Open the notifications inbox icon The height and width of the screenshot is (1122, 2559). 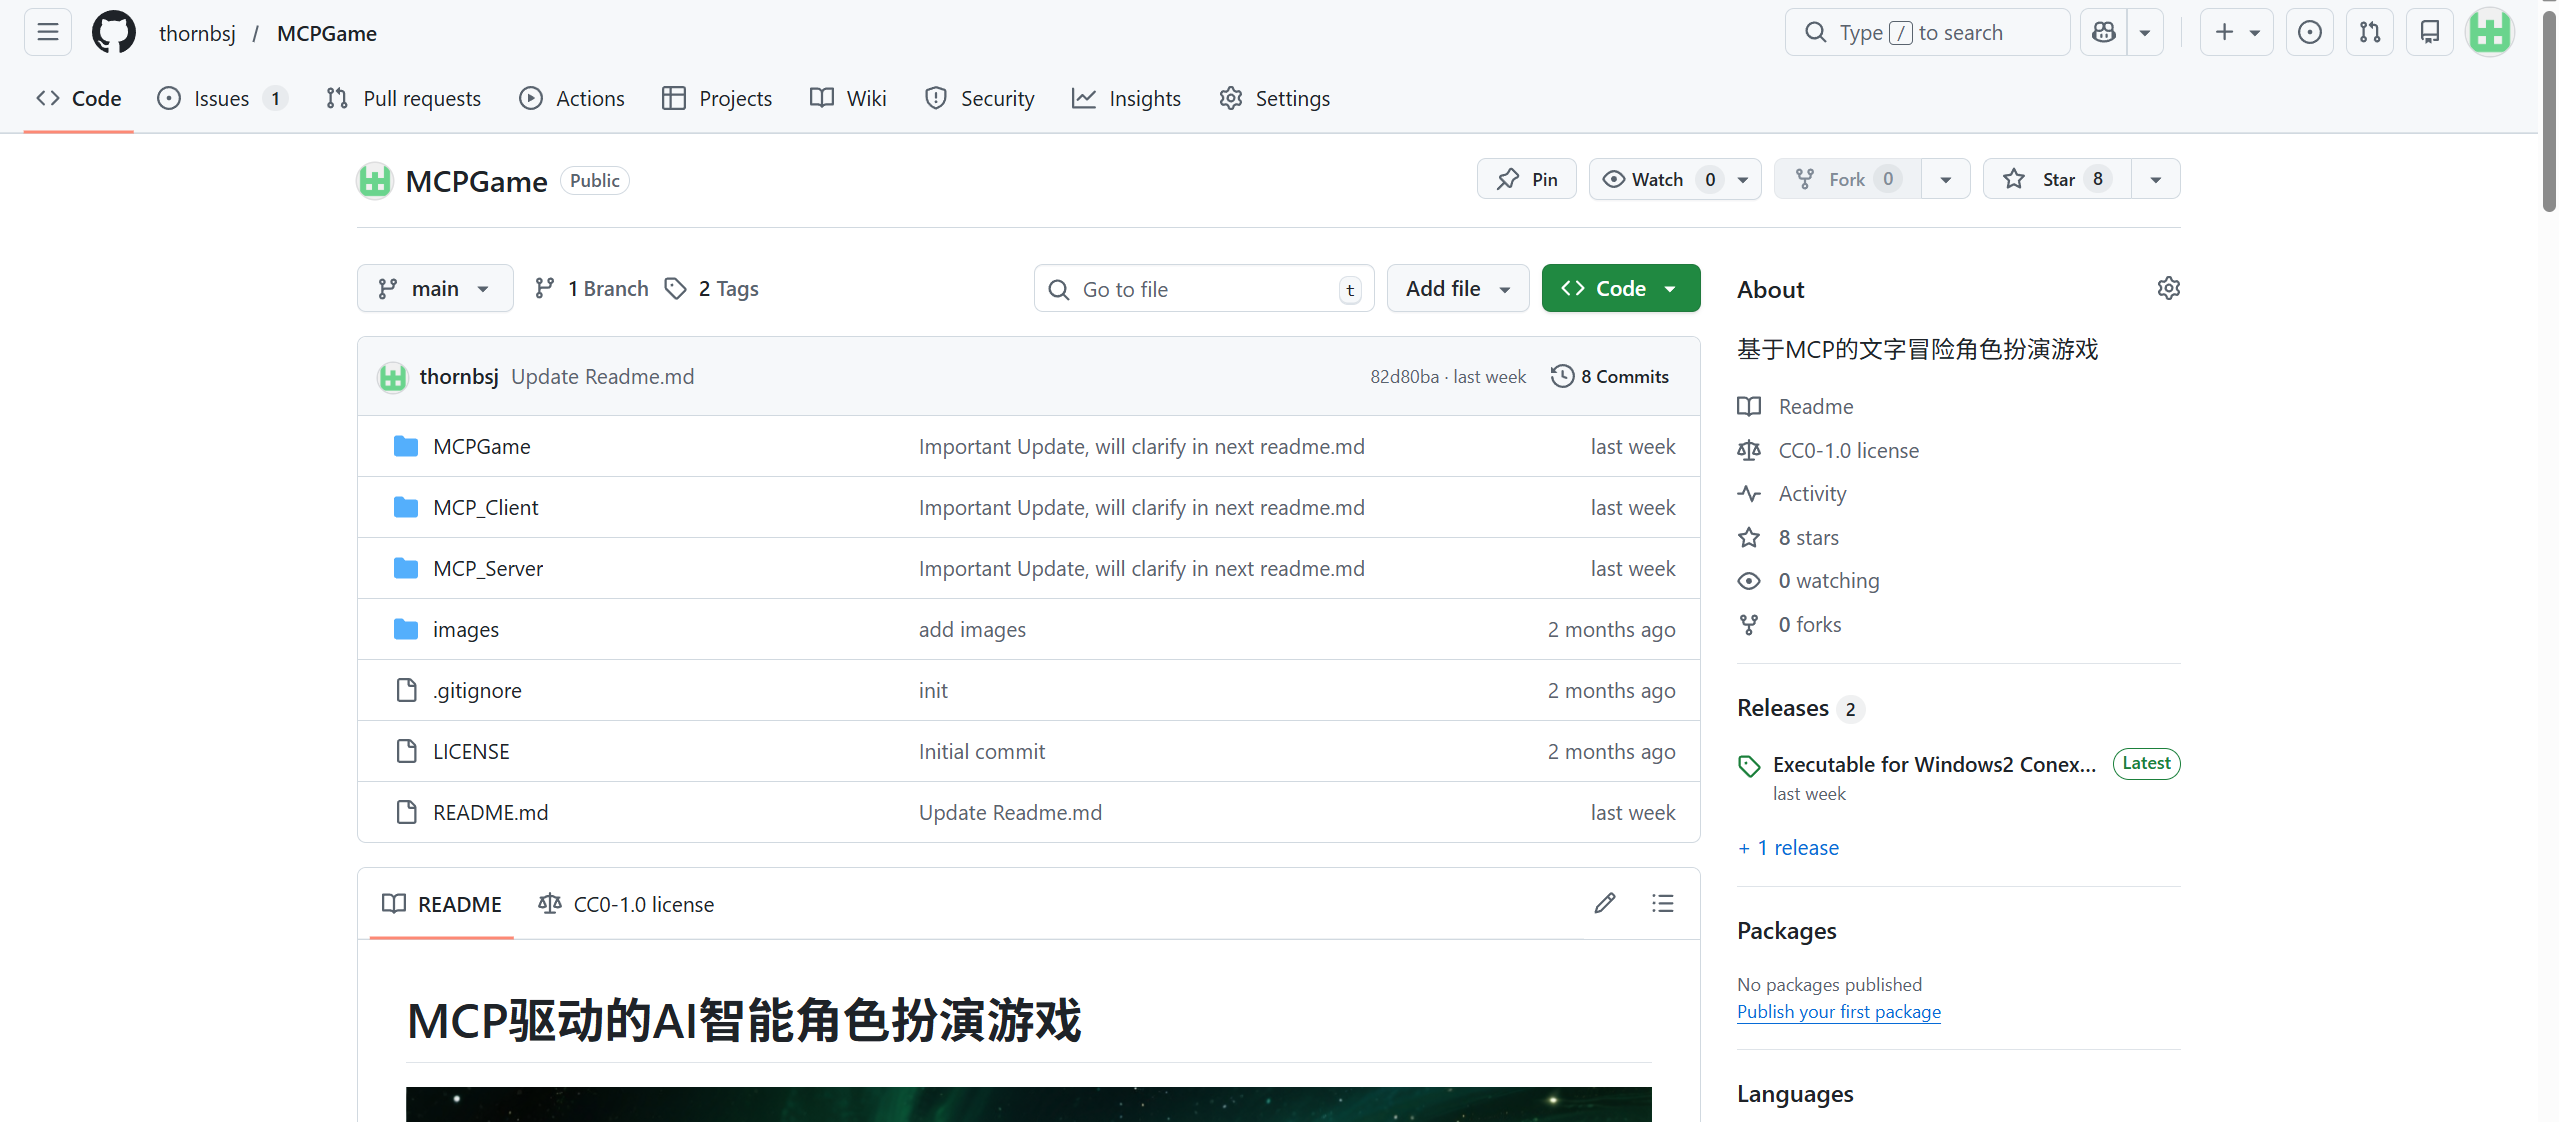click(x=2429, y=32)
